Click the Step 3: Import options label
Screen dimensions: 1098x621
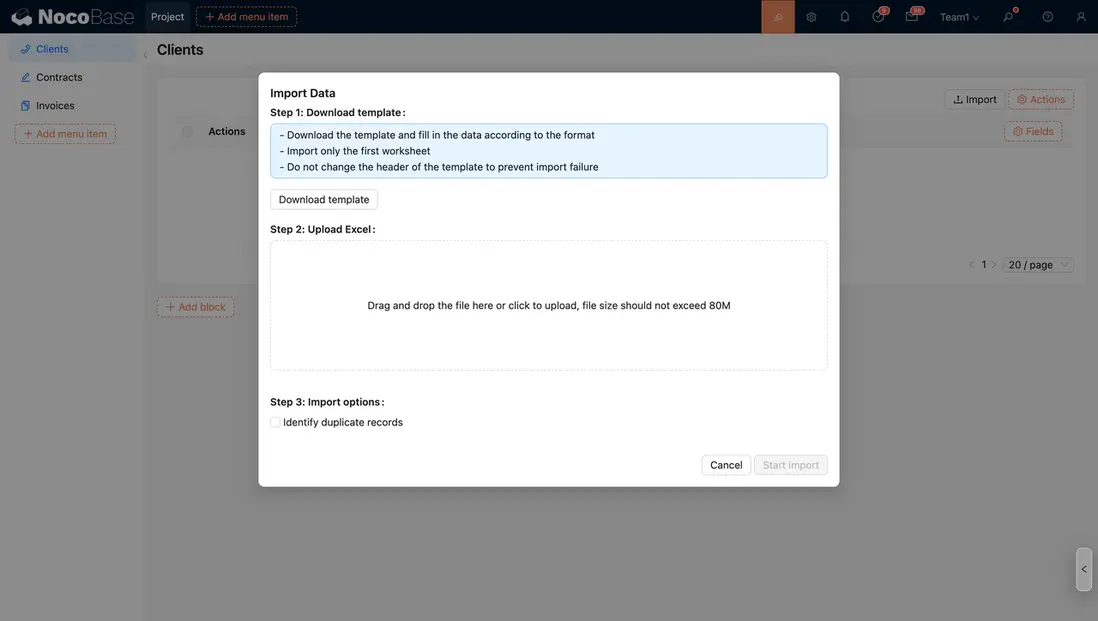(x=327, y=402)
